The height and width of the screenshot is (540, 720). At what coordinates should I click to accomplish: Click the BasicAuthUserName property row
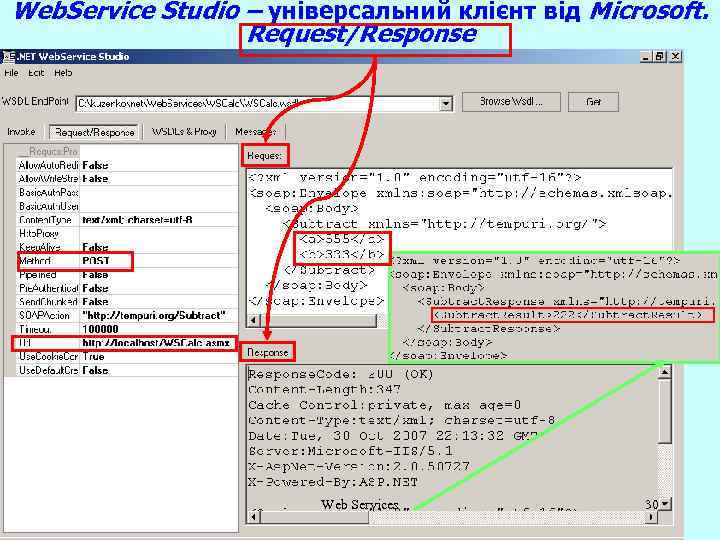click(x=127, y=206)
